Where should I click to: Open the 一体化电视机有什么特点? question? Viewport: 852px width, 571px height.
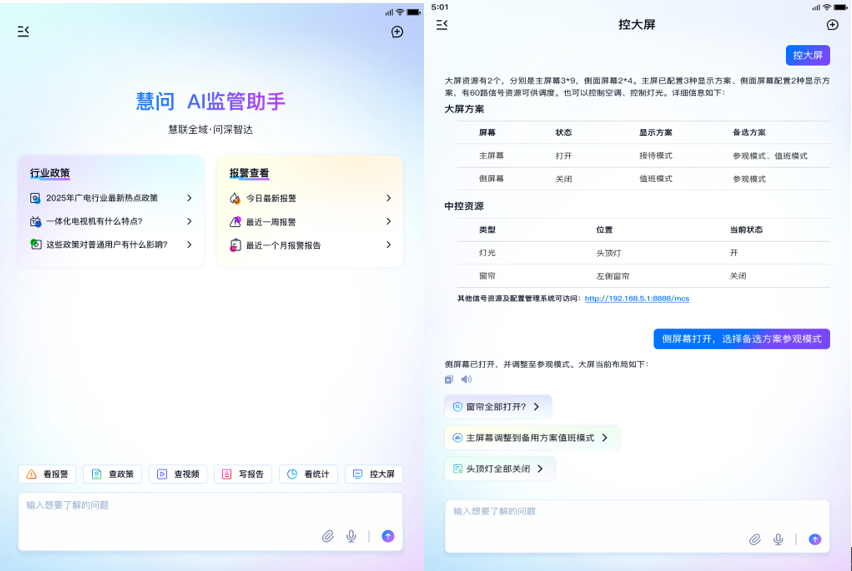[111, 221]
